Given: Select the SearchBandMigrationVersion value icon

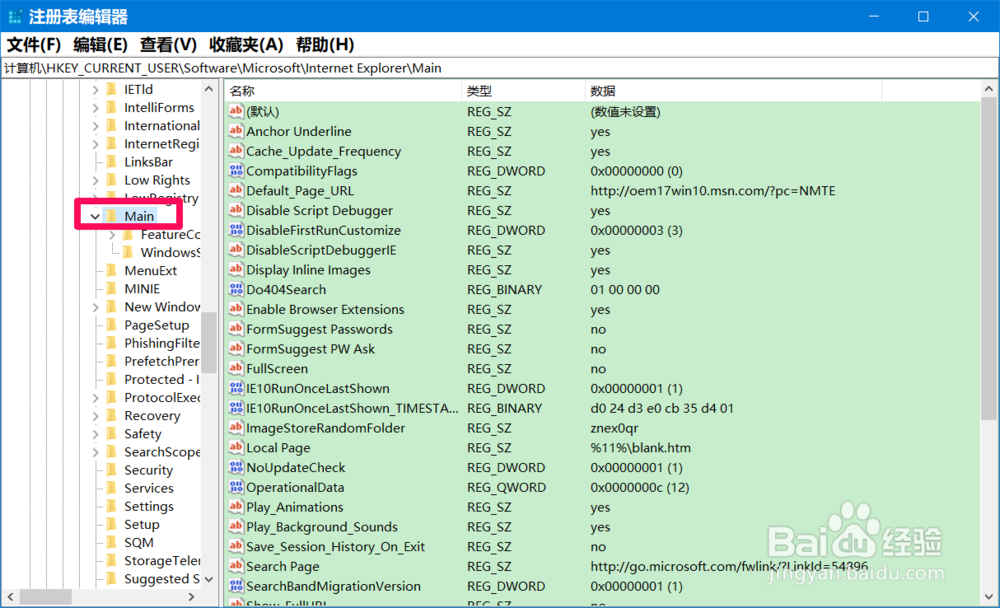Looking at the screenshot, I should 236,586.
